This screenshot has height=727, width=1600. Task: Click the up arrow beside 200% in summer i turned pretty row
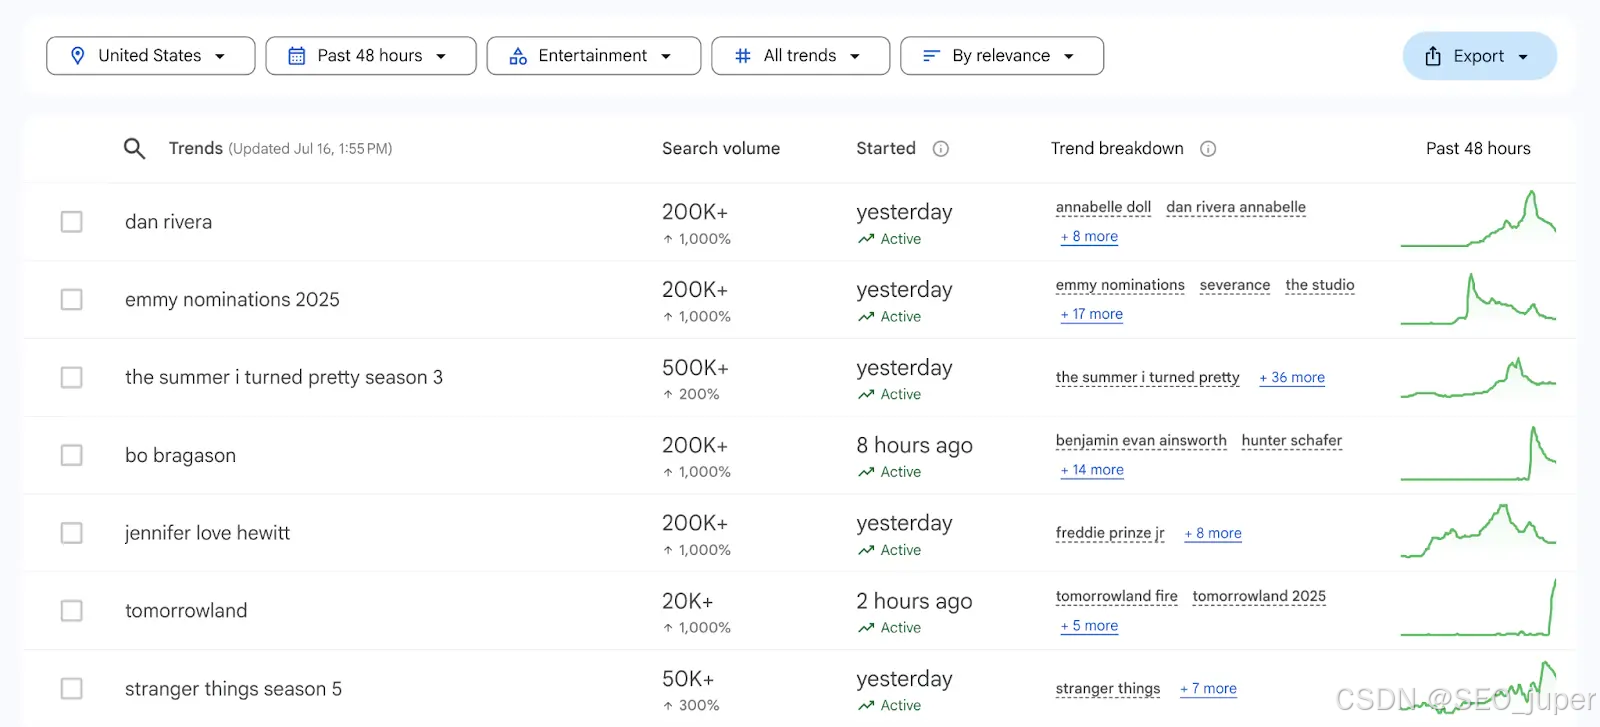668,394
